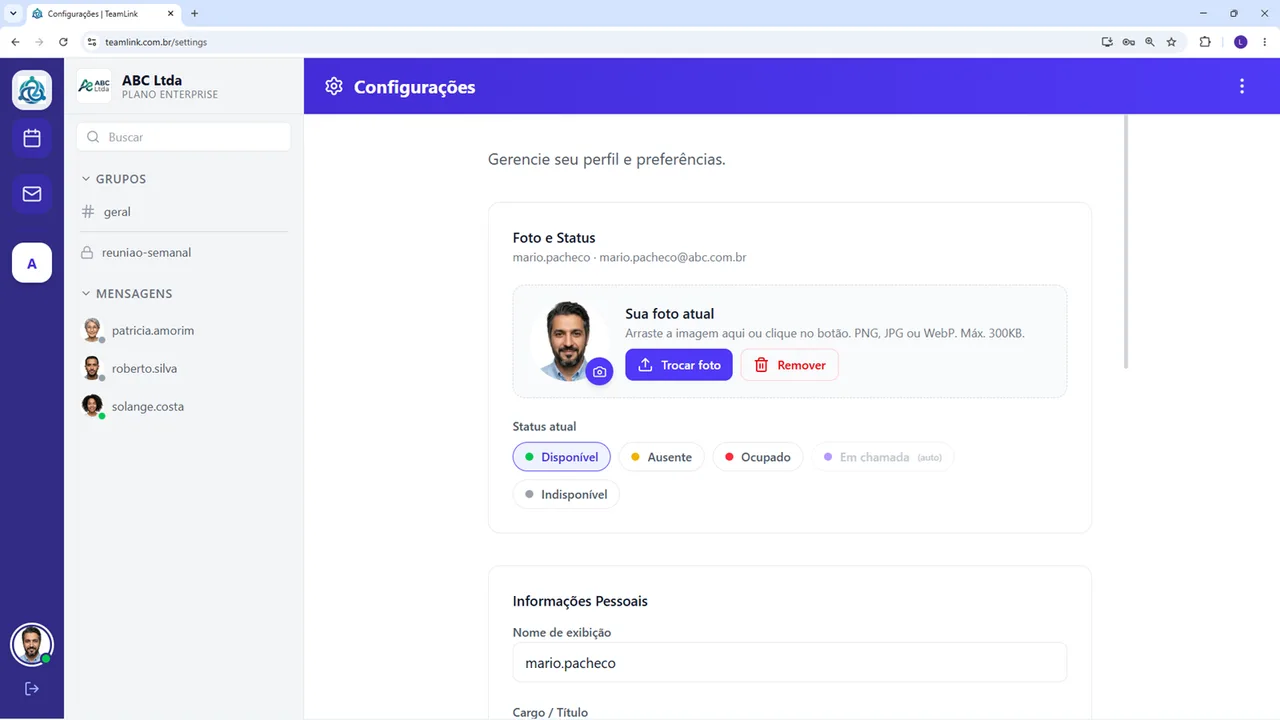Open a new browser tab
Screen dimensions: 1280x720
point(194,13)
